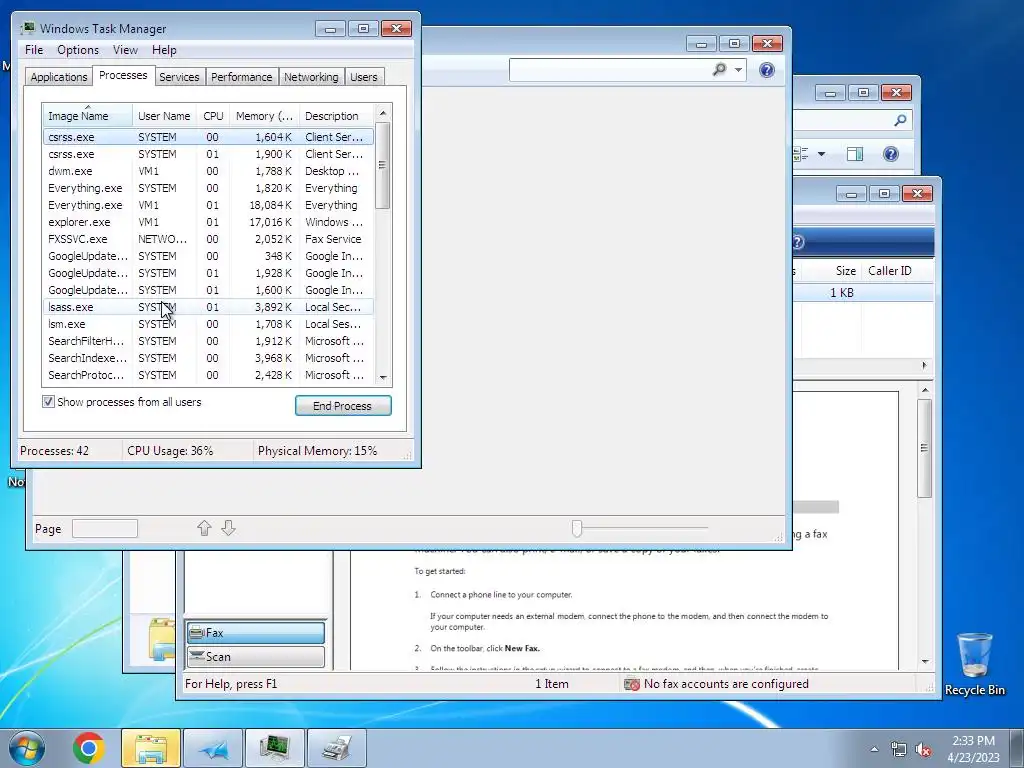Click the next page down arrow
The height and width of the screenshot is (768, 1024).
229,528
